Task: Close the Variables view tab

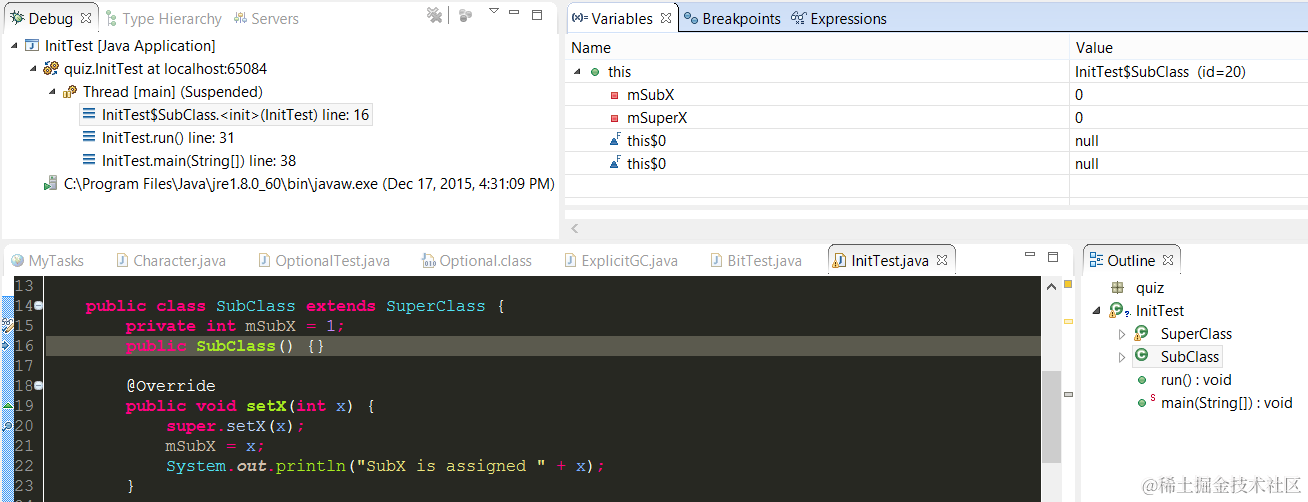Action: (x=665, y=18)
